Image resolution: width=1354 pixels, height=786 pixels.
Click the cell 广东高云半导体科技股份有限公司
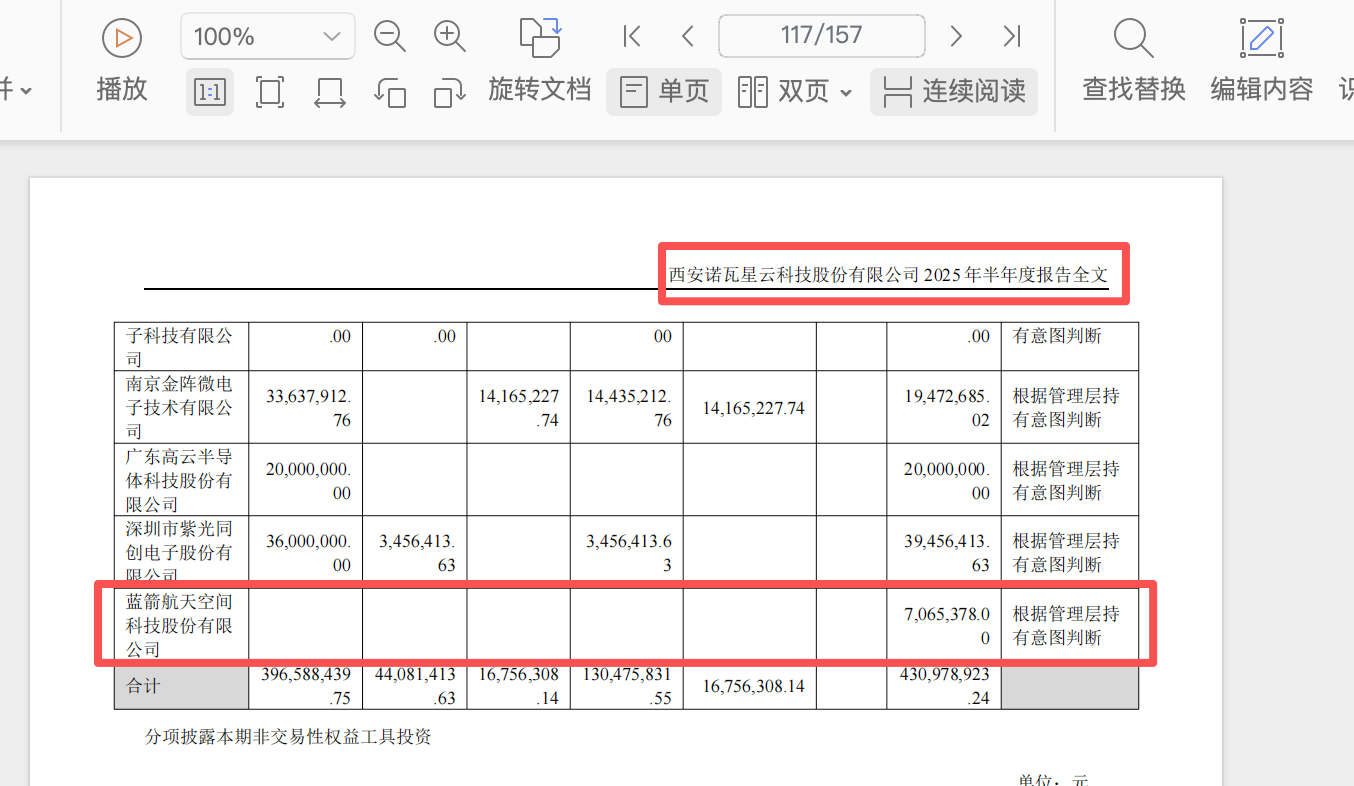tap(181, 480)
